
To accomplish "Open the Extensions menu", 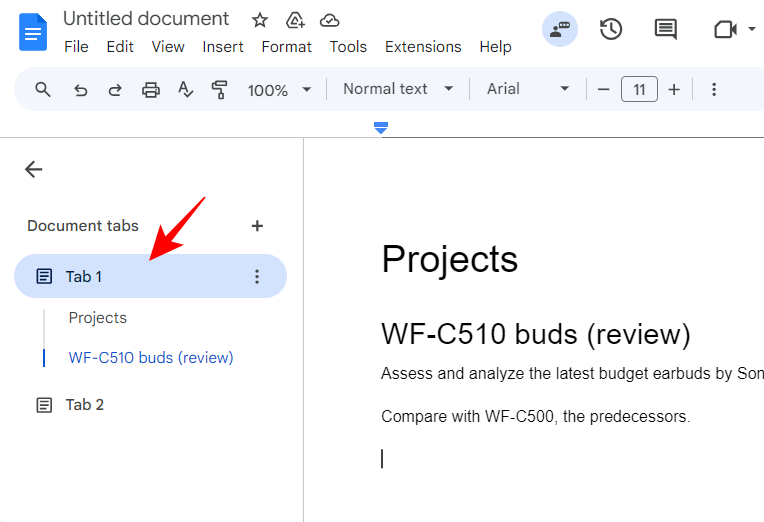I will [x=423, y=47].
